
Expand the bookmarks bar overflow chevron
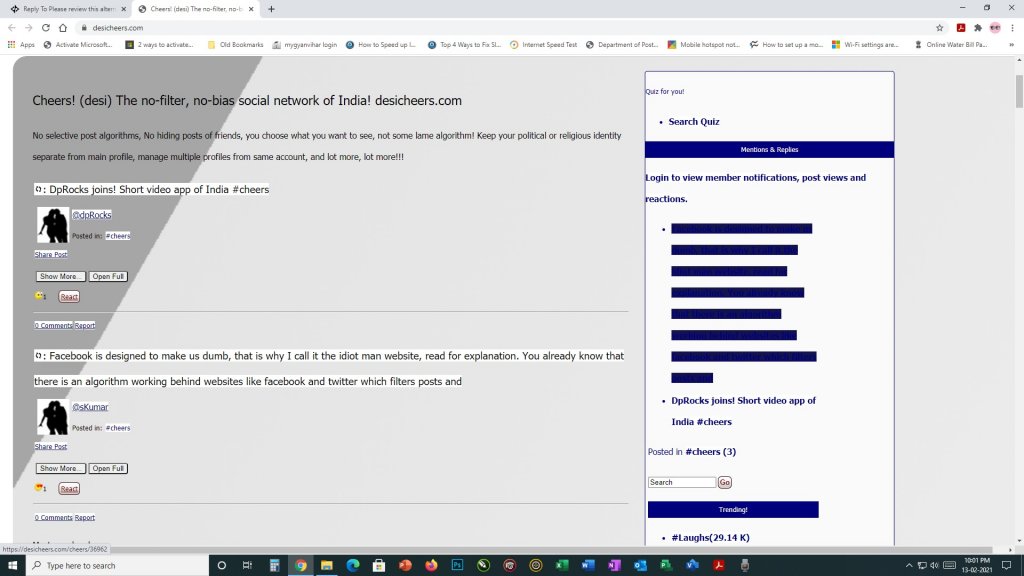(x=1012, y=44)
